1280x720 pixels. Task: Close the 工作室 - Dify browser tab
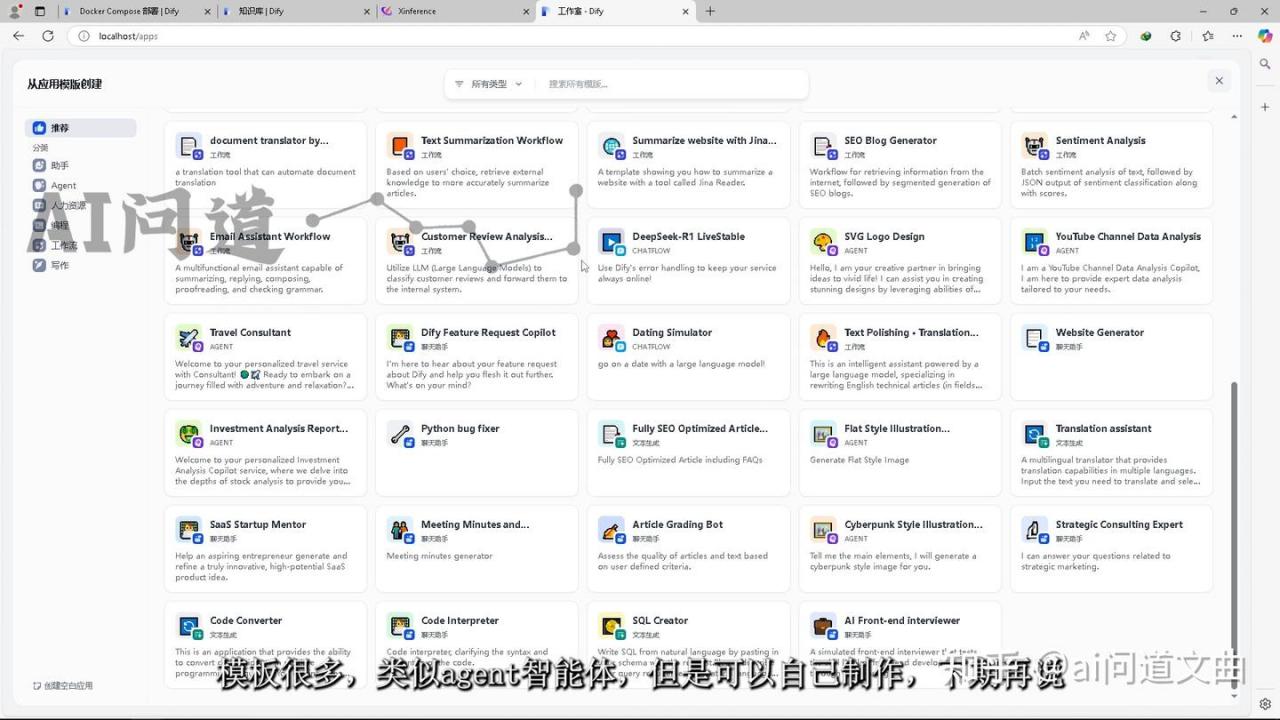tap(686, 11)
